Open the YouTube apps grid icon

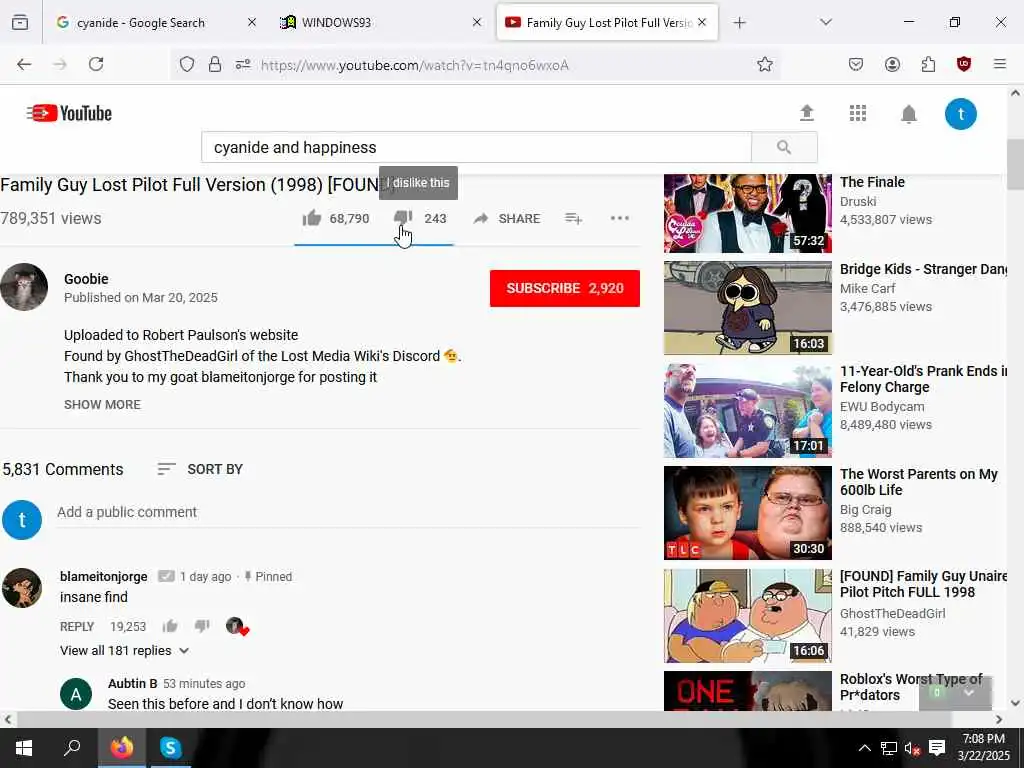pos(857,114)
